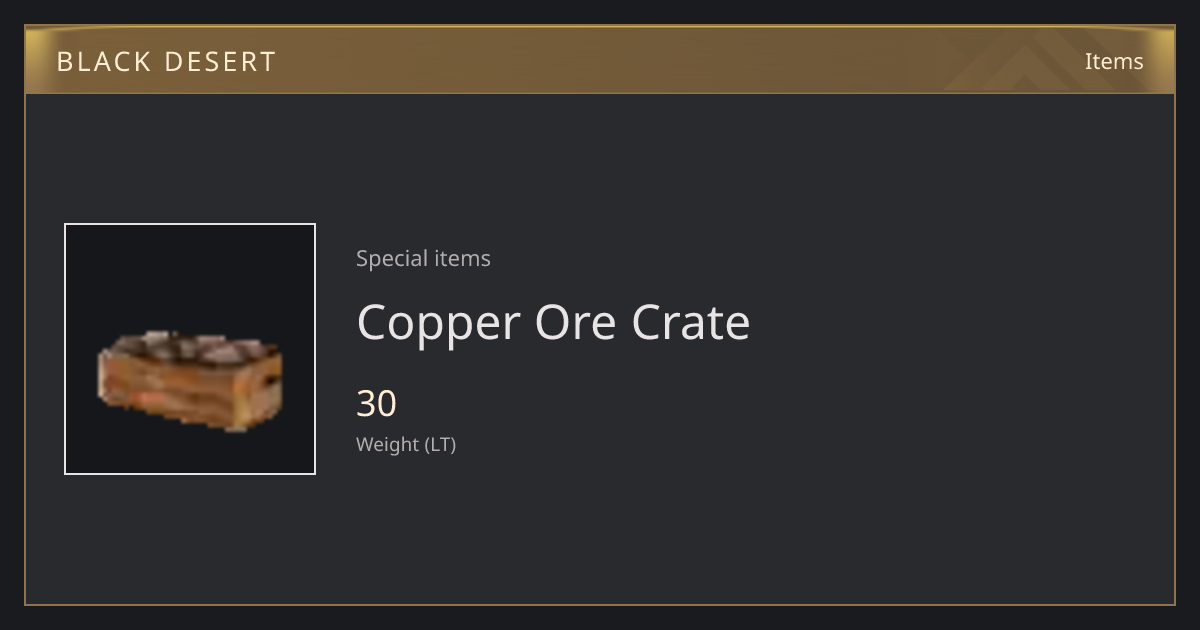Click the word Crate in the title
Screen dimensions: 1200x630
pos(691,322)
